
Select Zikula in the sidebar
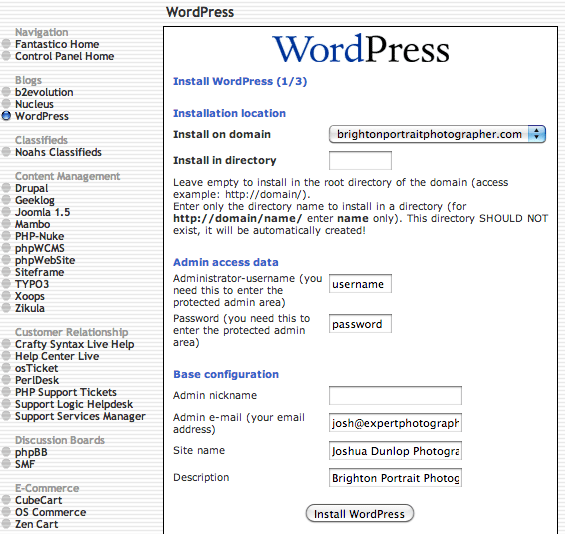point(30,308)
